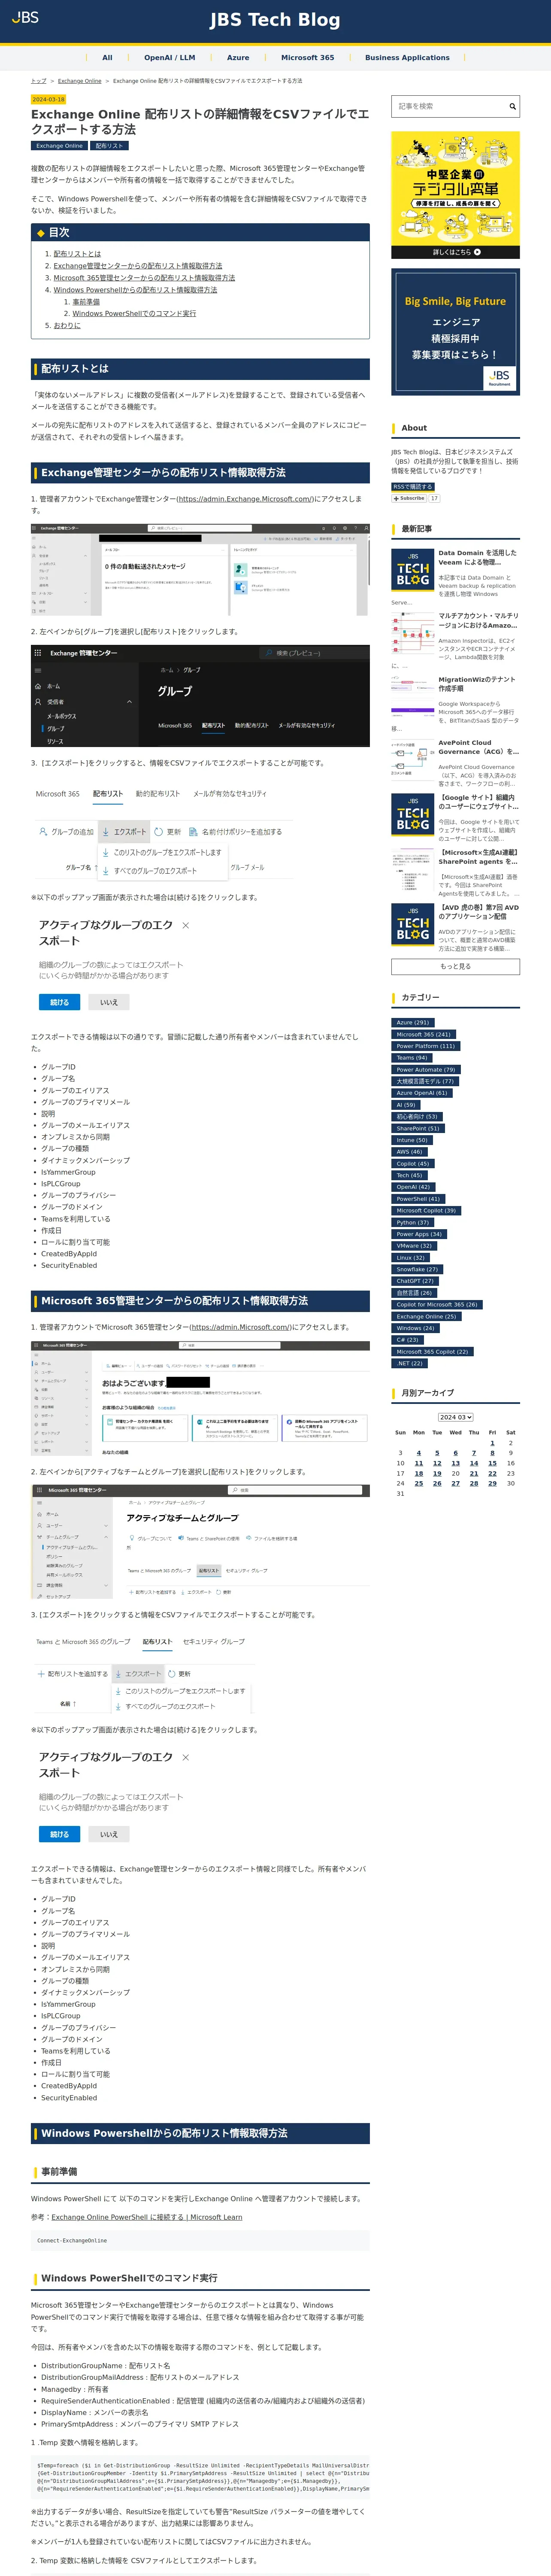Go to トップ breadcrumb link
This screenshot has height=2576, width=551.
(x=39, y=81)
